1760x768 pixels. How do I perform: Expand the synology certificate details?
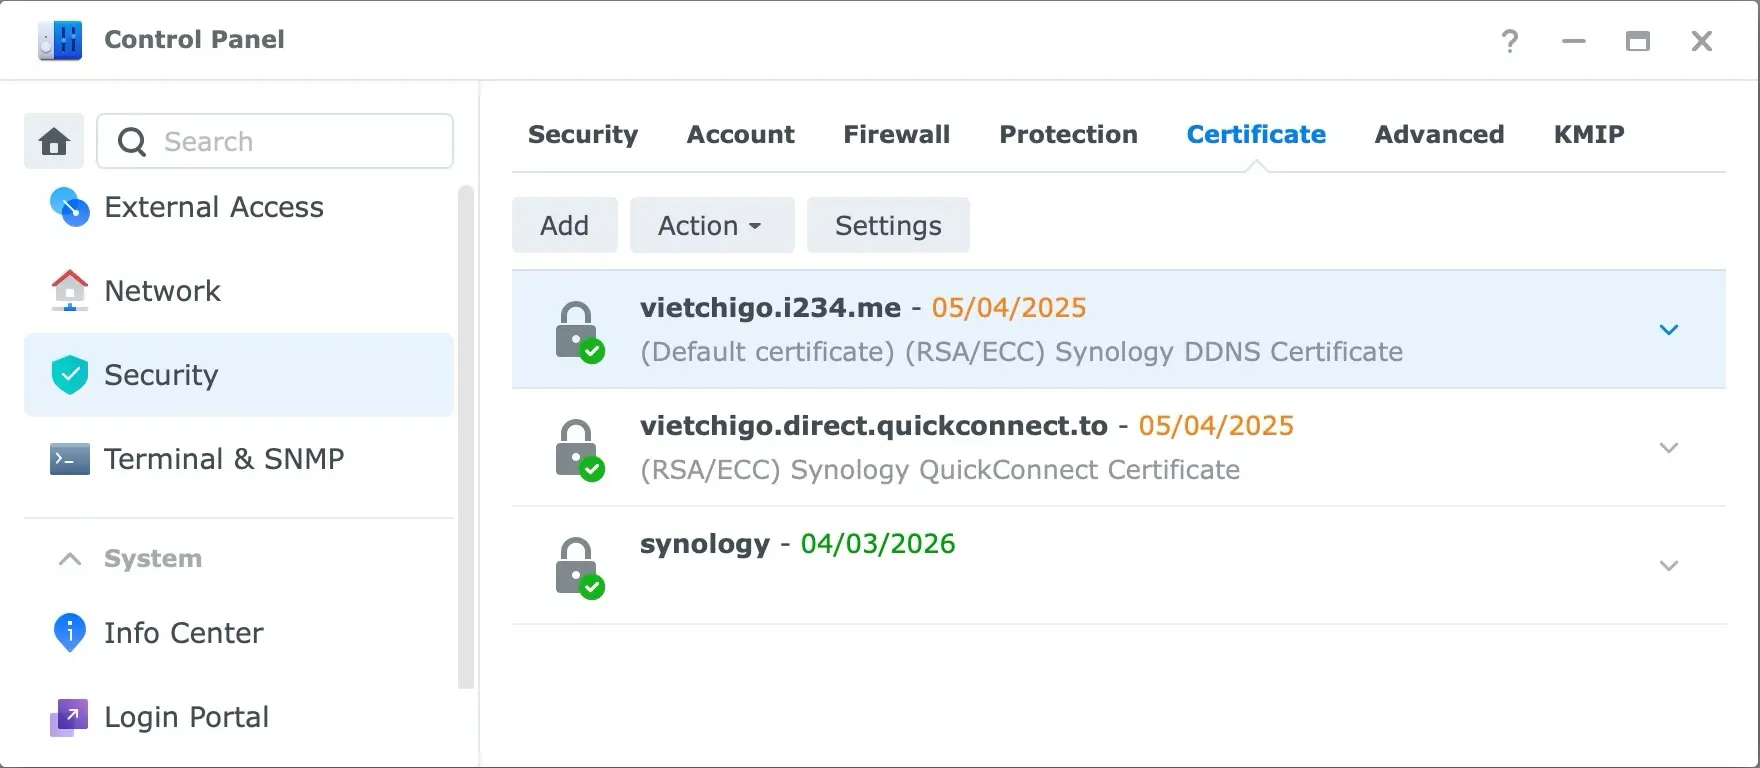click(x=1668, y=566)
